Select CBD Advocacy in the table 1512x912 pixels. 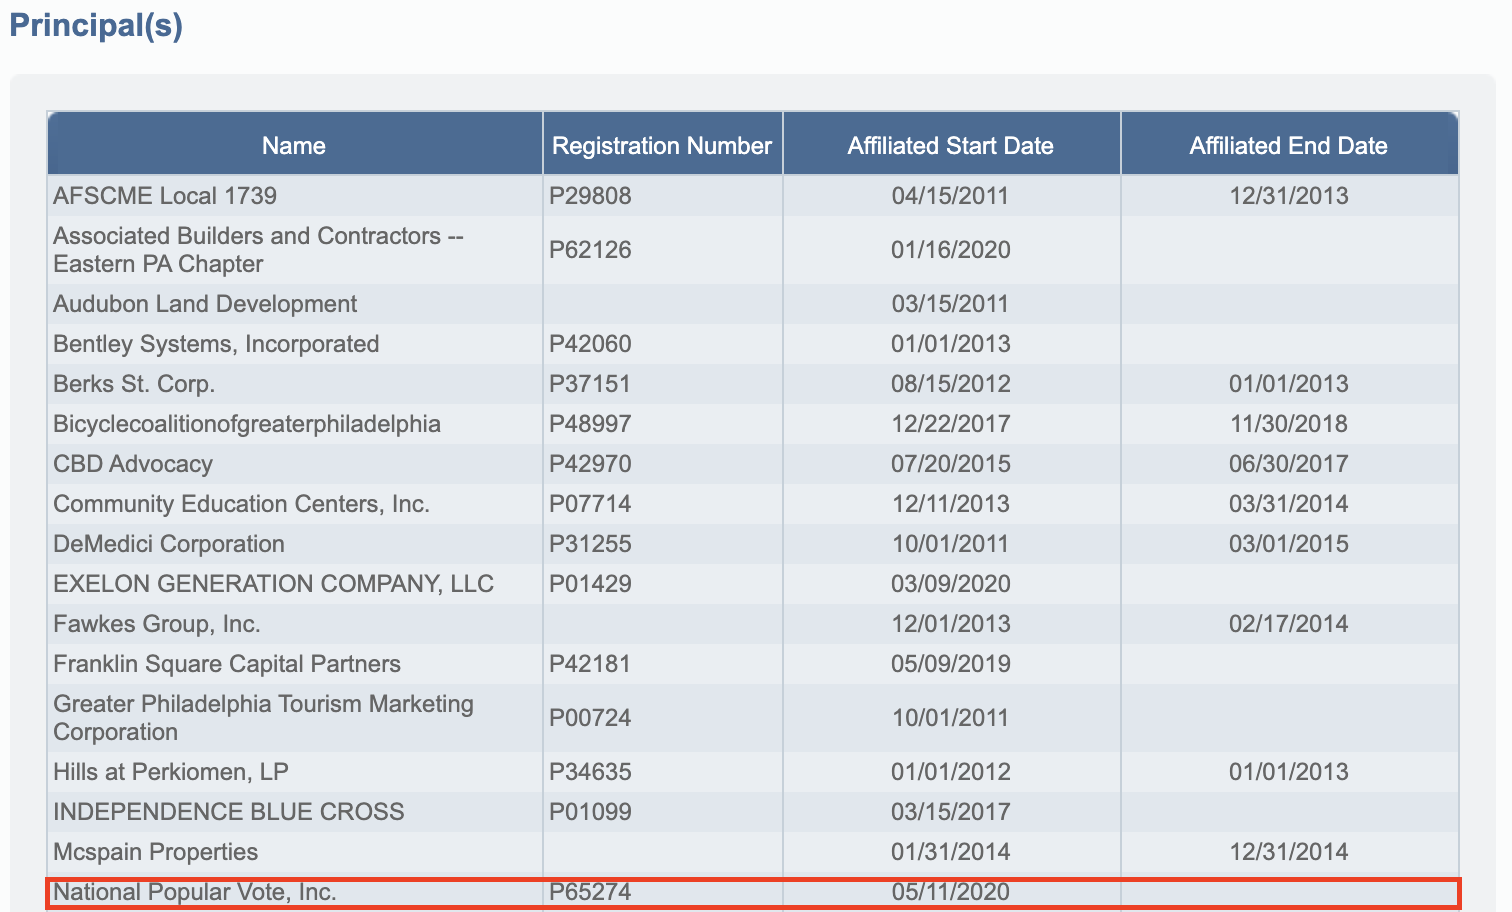pos(133,464)
